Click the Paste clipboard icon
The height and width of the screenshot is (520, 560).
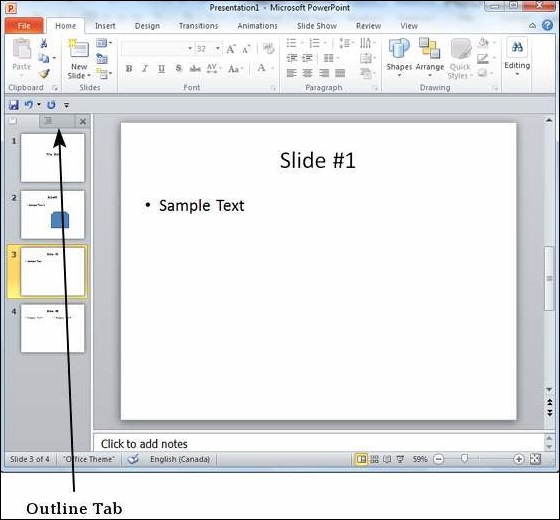22,48
